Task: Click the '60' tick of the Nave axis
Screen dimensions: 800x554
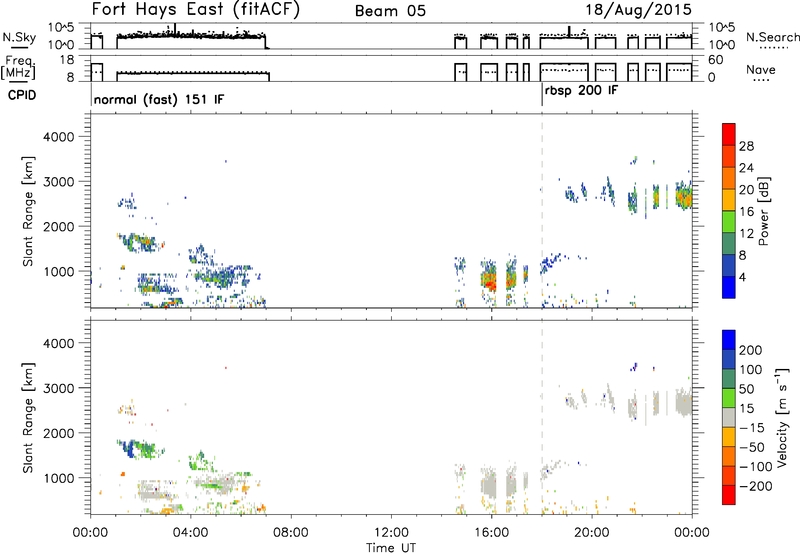Action: [715, 60]
